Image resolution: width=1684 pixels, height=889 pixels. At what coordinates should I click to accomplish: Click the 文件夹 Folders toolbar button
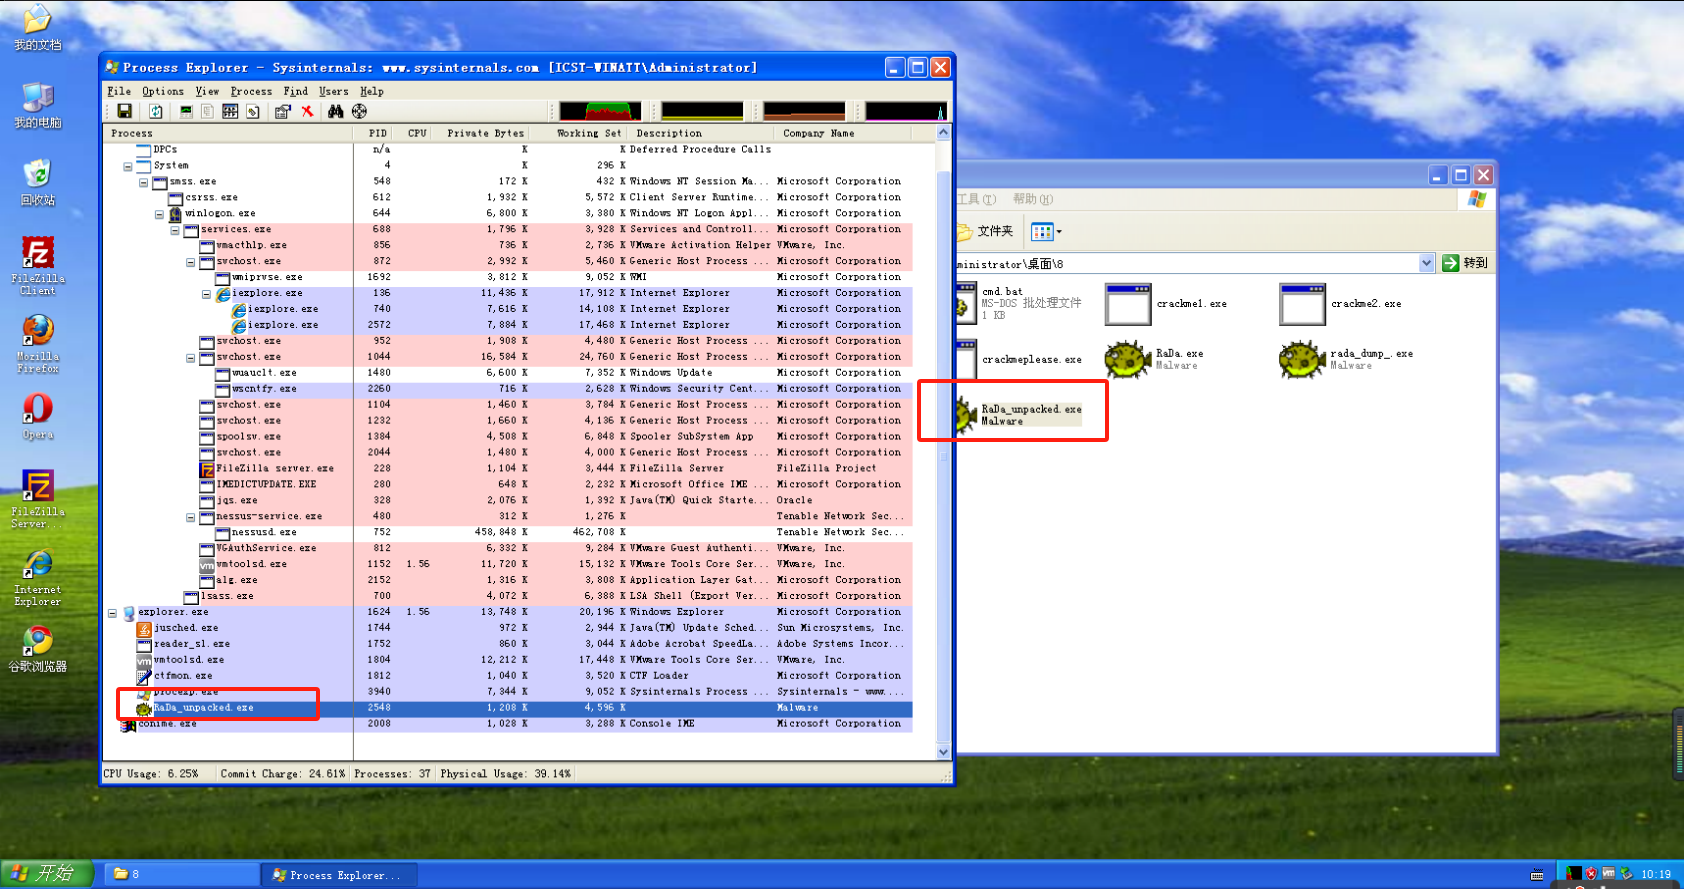pos(985,231)
